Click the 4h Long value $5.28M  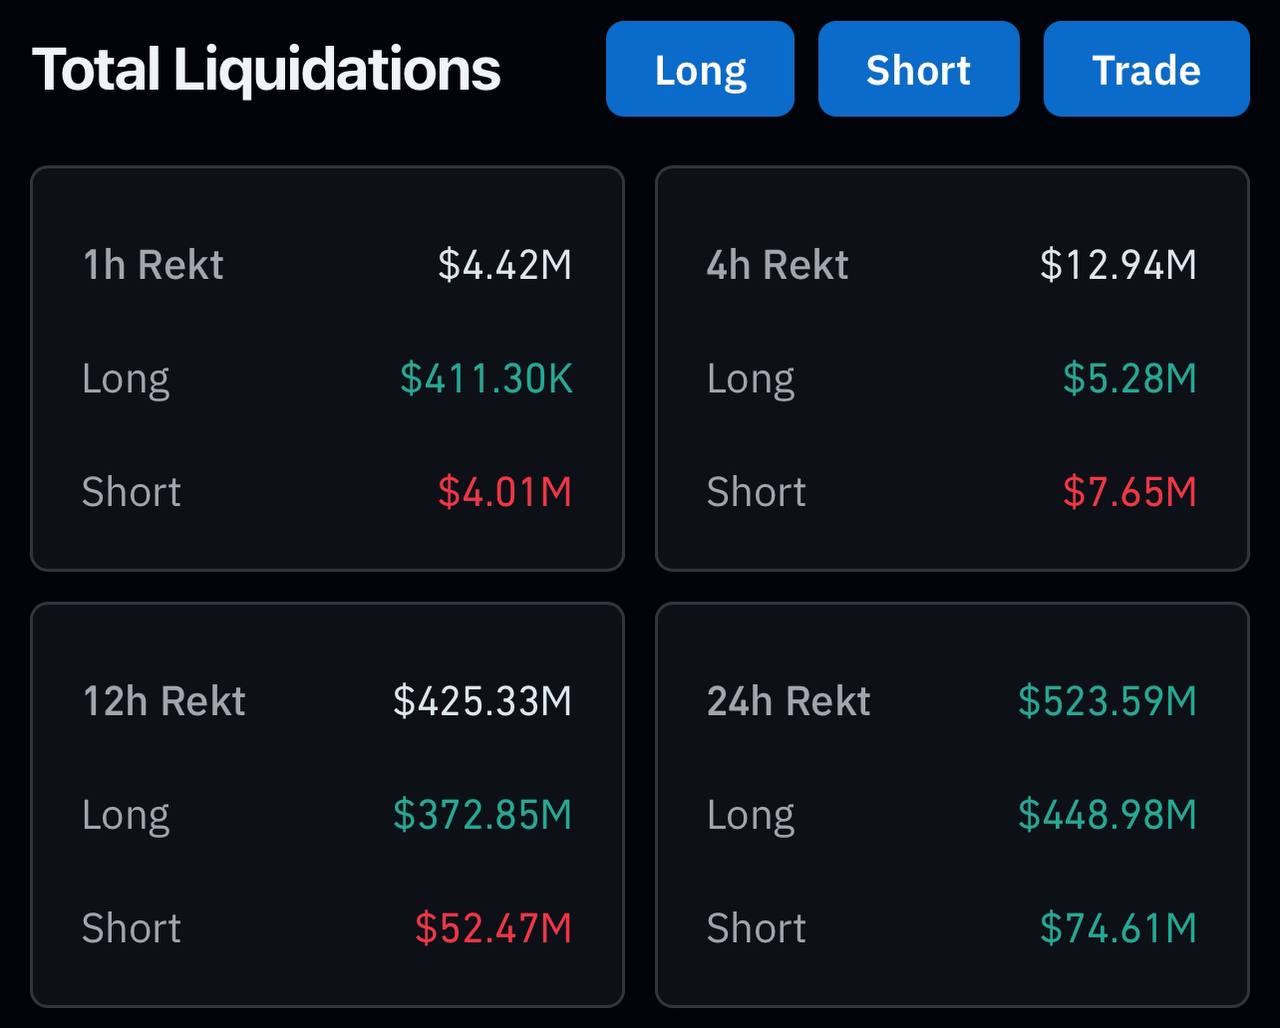click(x=1129, y=379)
